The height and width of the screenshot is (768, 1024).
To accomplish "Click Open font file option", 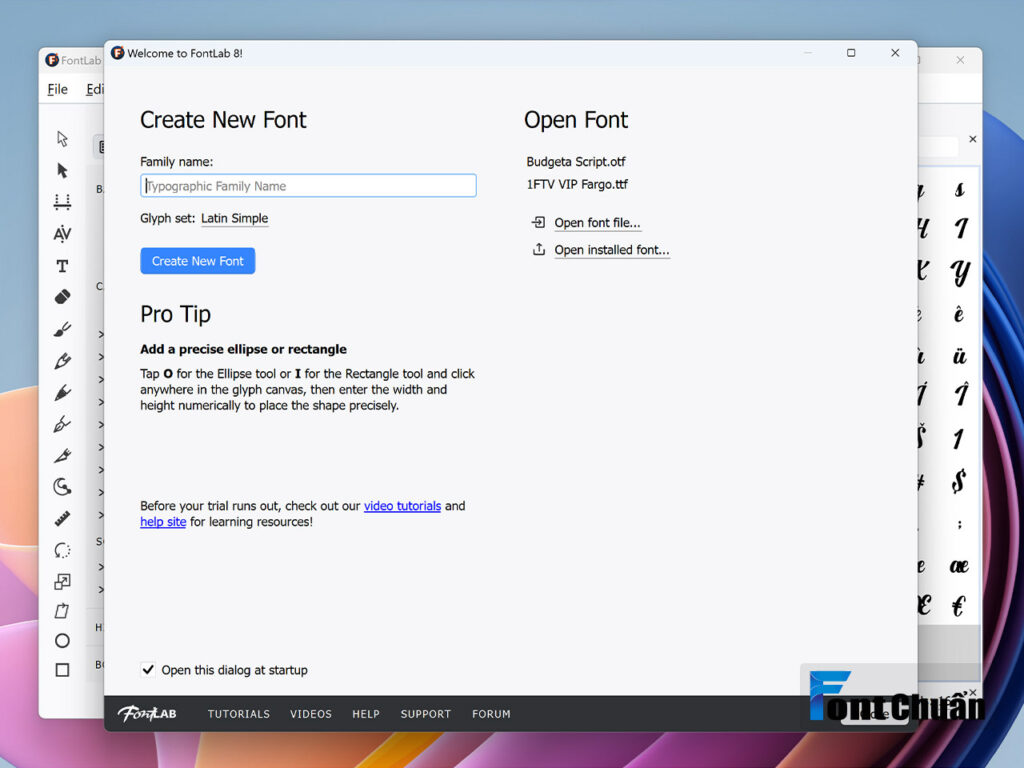I will point(597,223).
